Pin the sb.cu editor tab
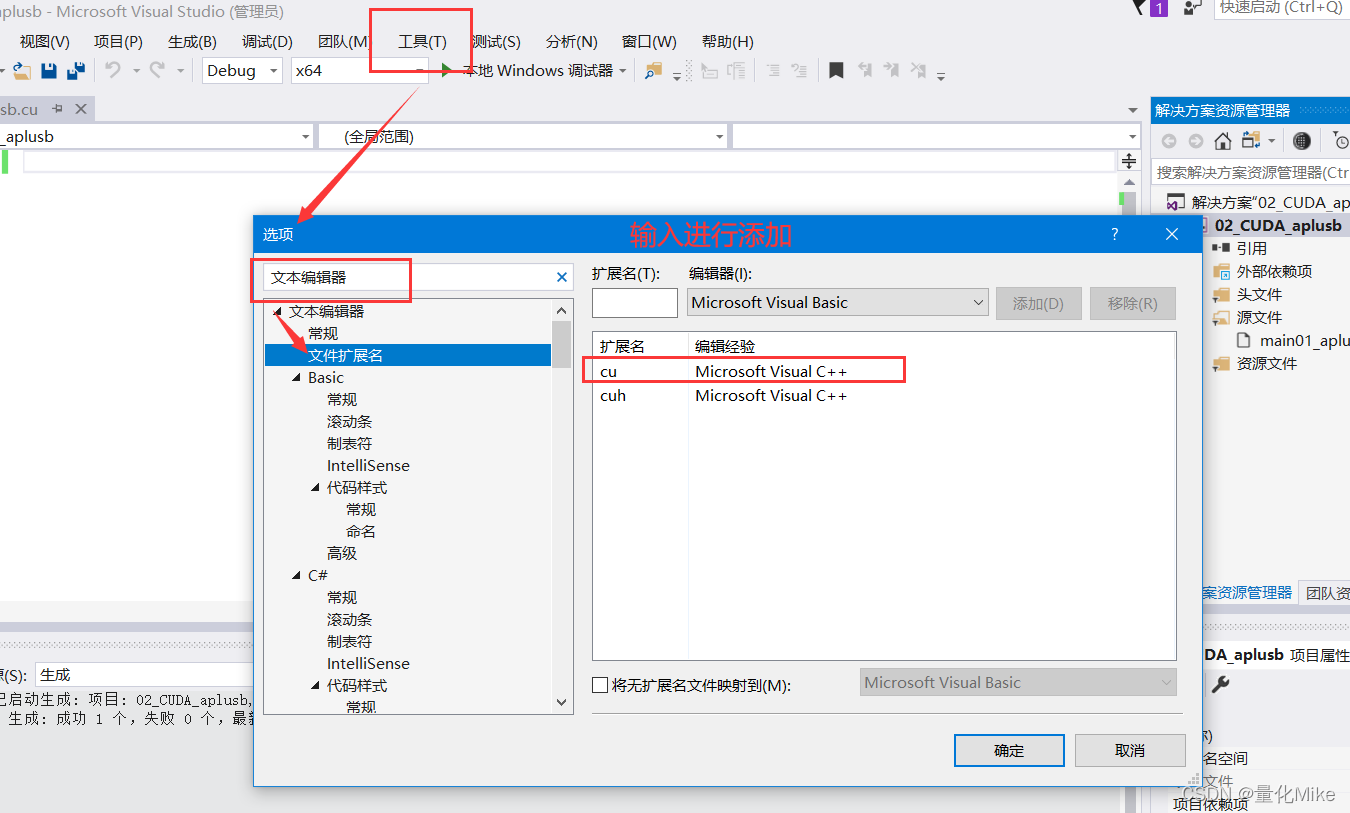1350x813 pixels. click(58, 109)
